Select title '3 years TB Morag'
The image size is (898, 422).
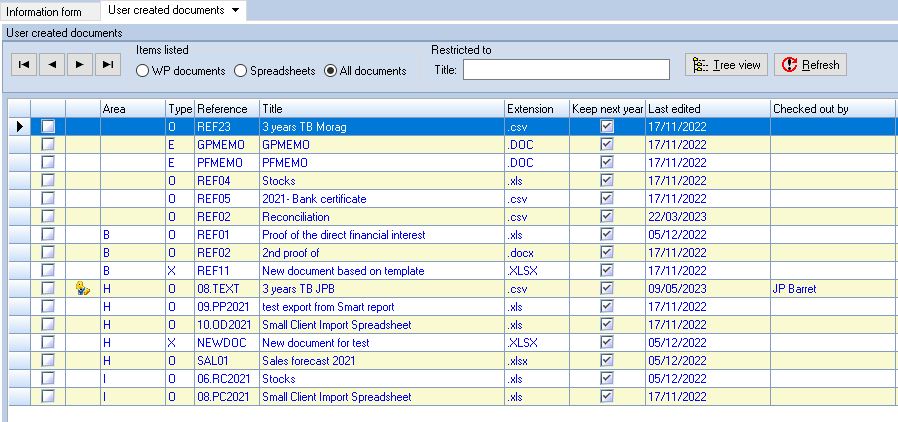coord(304,127)
